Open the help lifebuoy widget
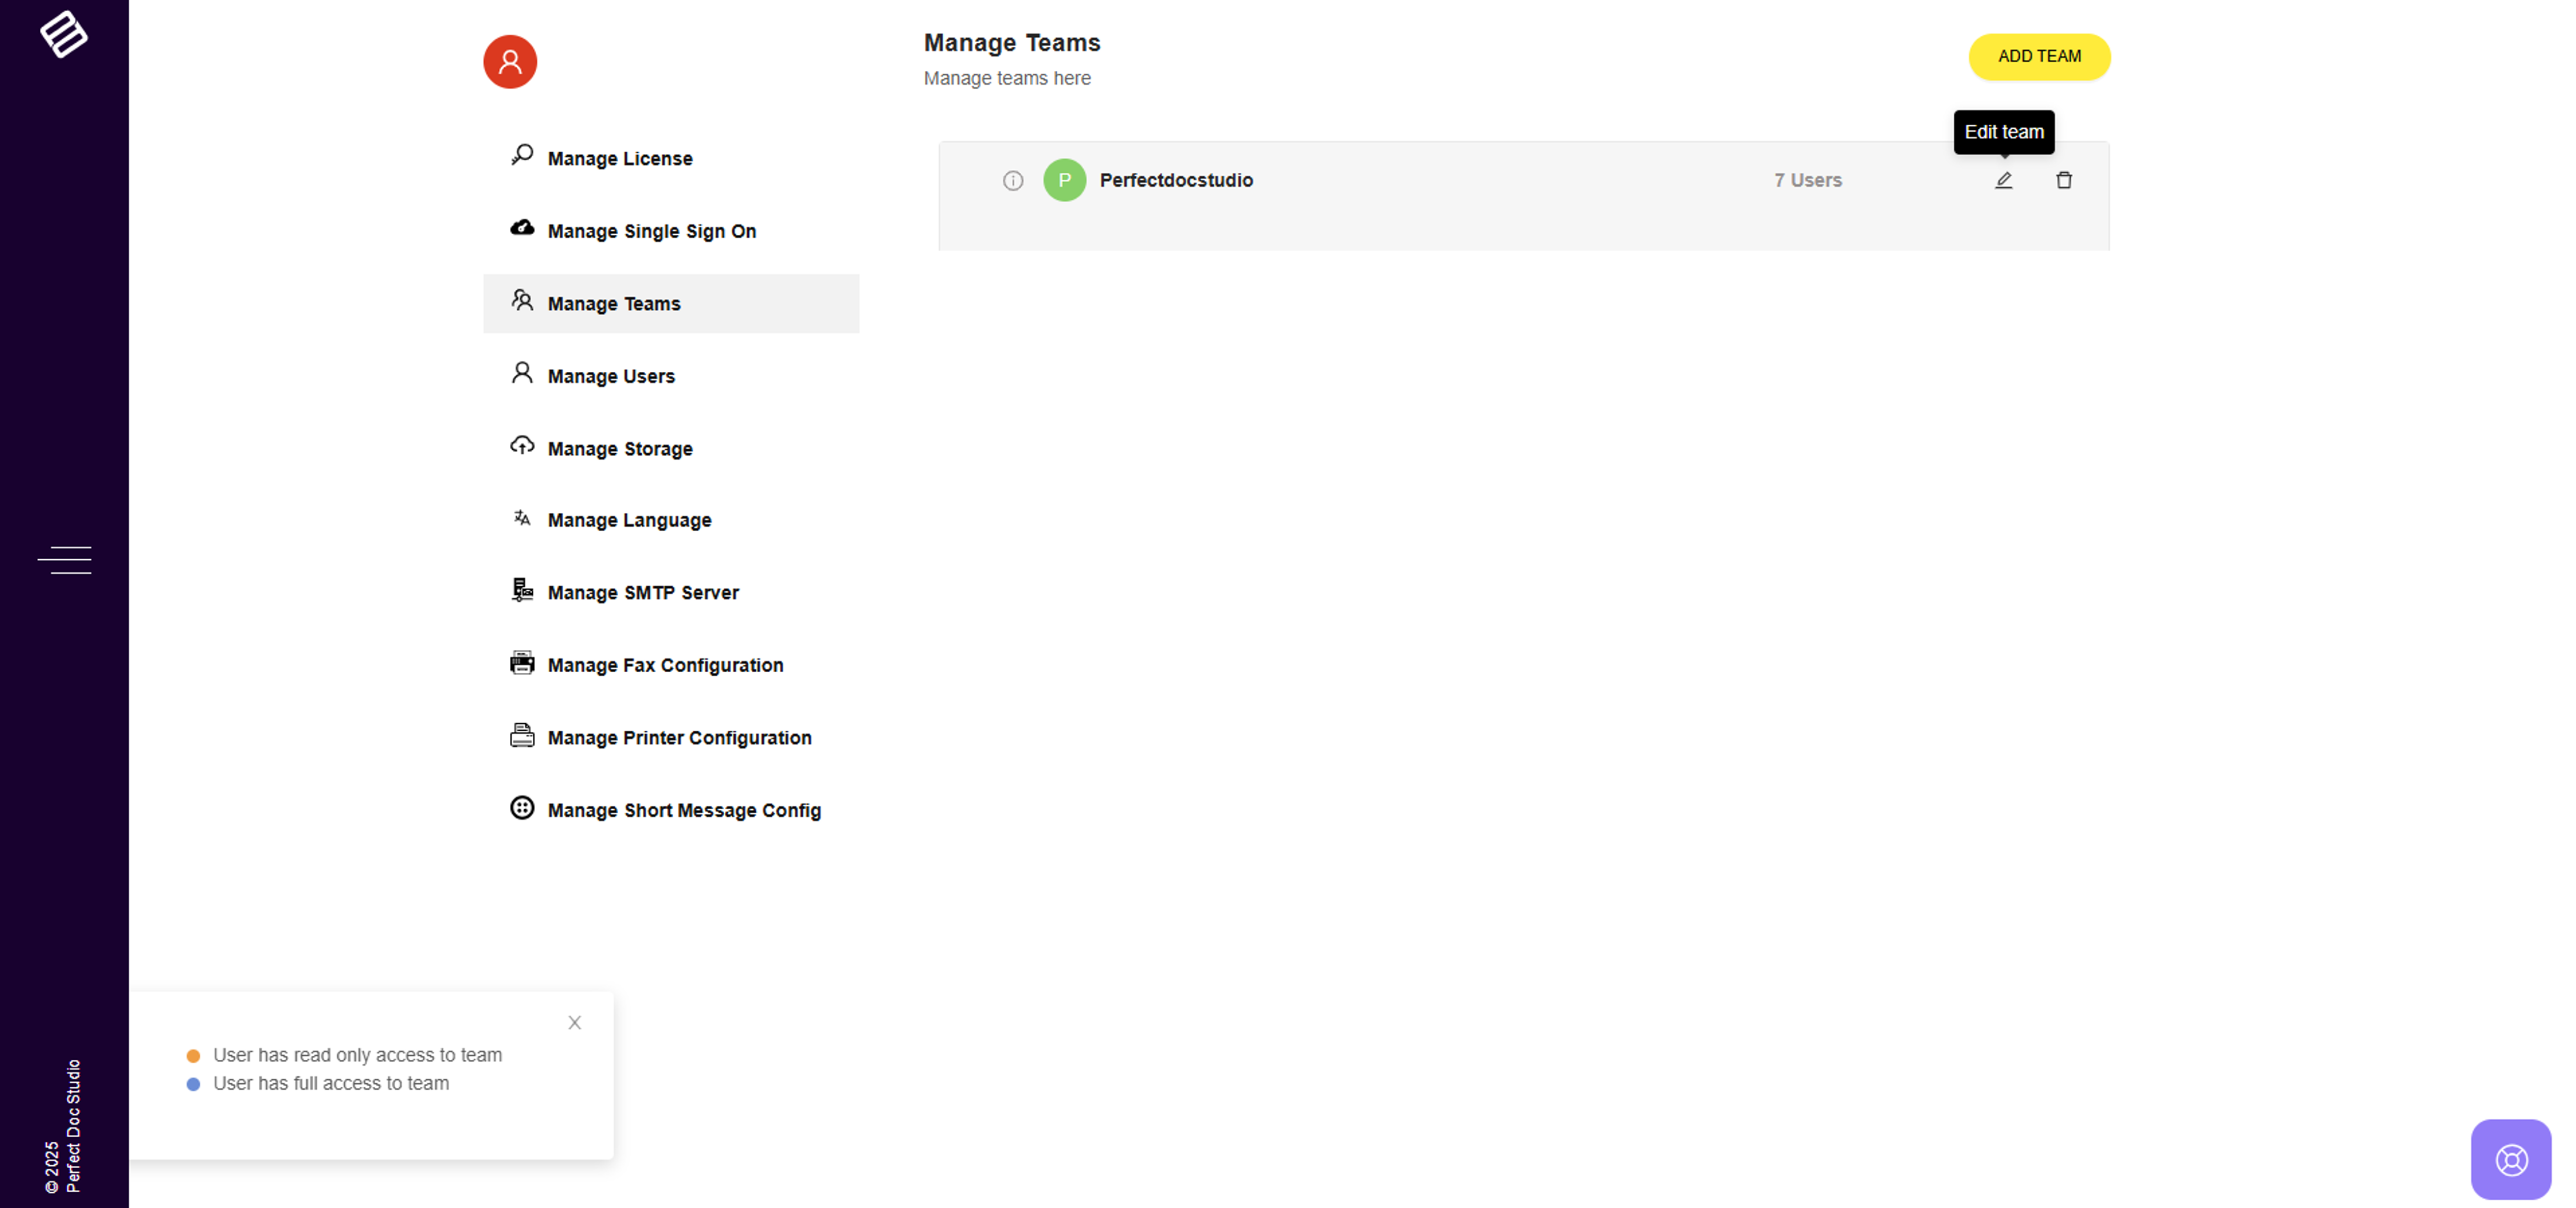2576x1208 pixels. coord(2510,1159)
